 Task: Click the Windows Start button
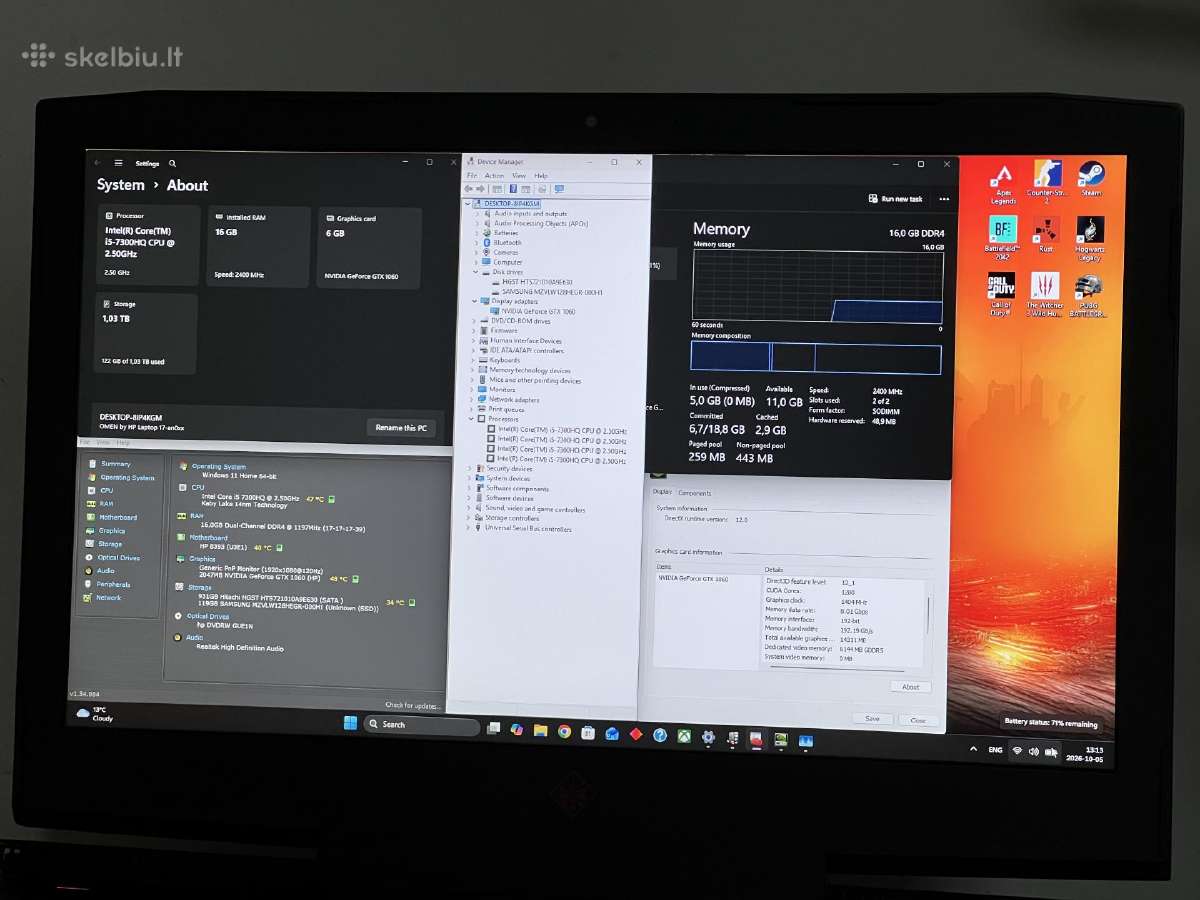tap(350, 723)
